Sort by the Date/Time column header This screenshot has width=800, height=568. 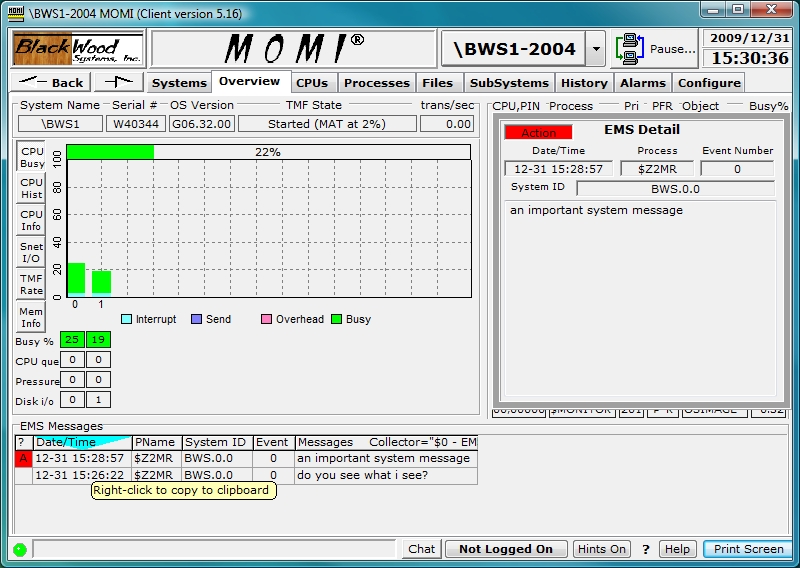click(x=82, y=442)
